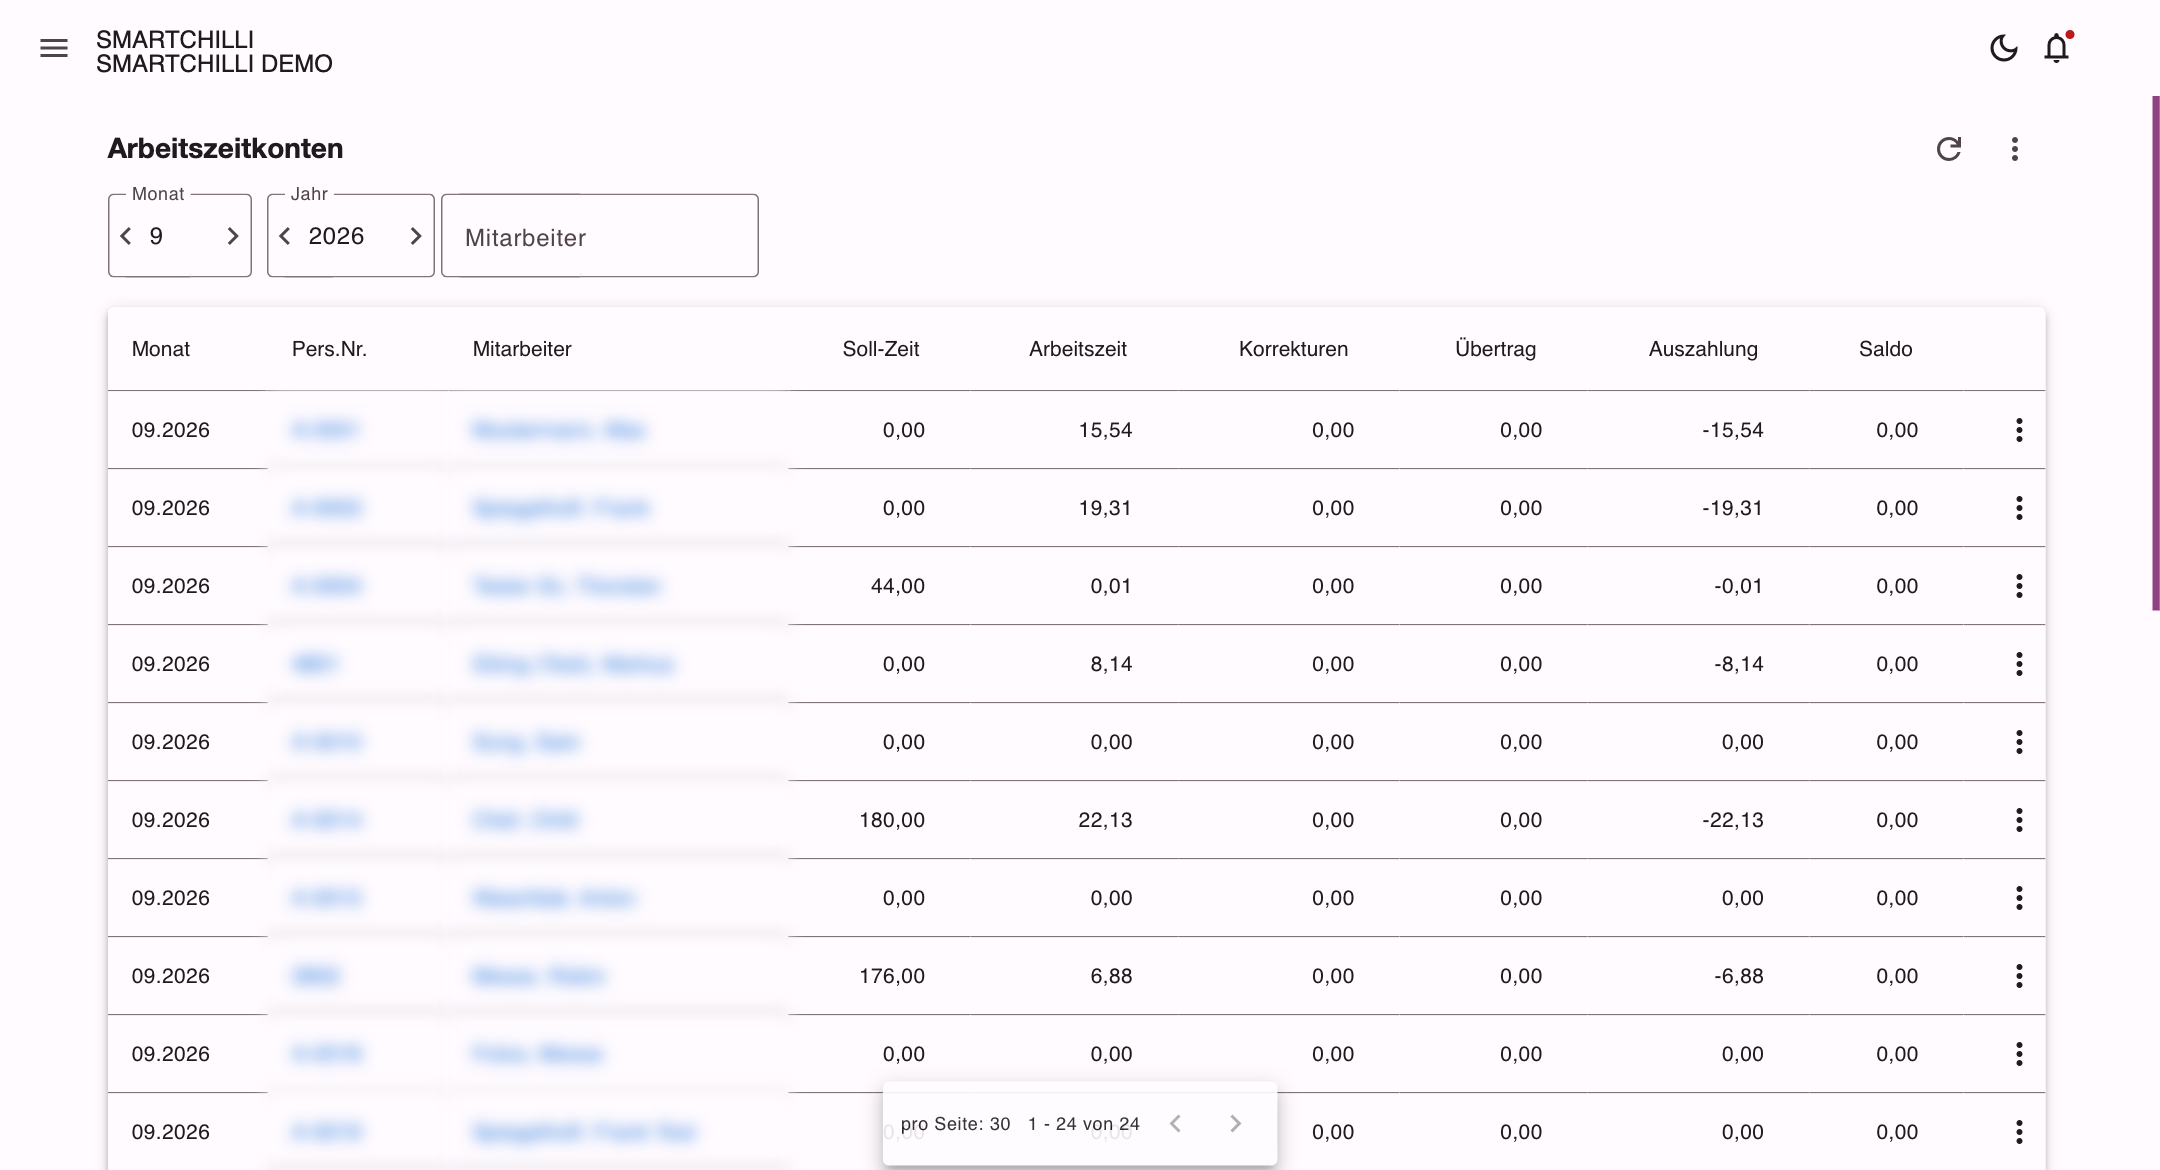Select Auszahlung value -22,13
The width and height of the screenshot is (2160, 1170).
(x=1733, y=820)
